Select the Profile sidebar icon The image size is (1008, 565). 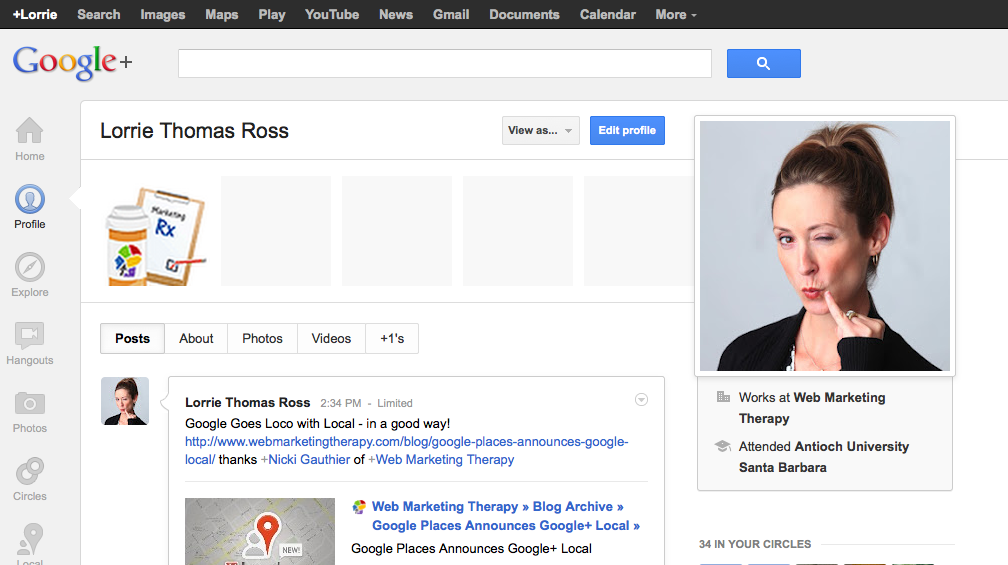coord(30,199)
